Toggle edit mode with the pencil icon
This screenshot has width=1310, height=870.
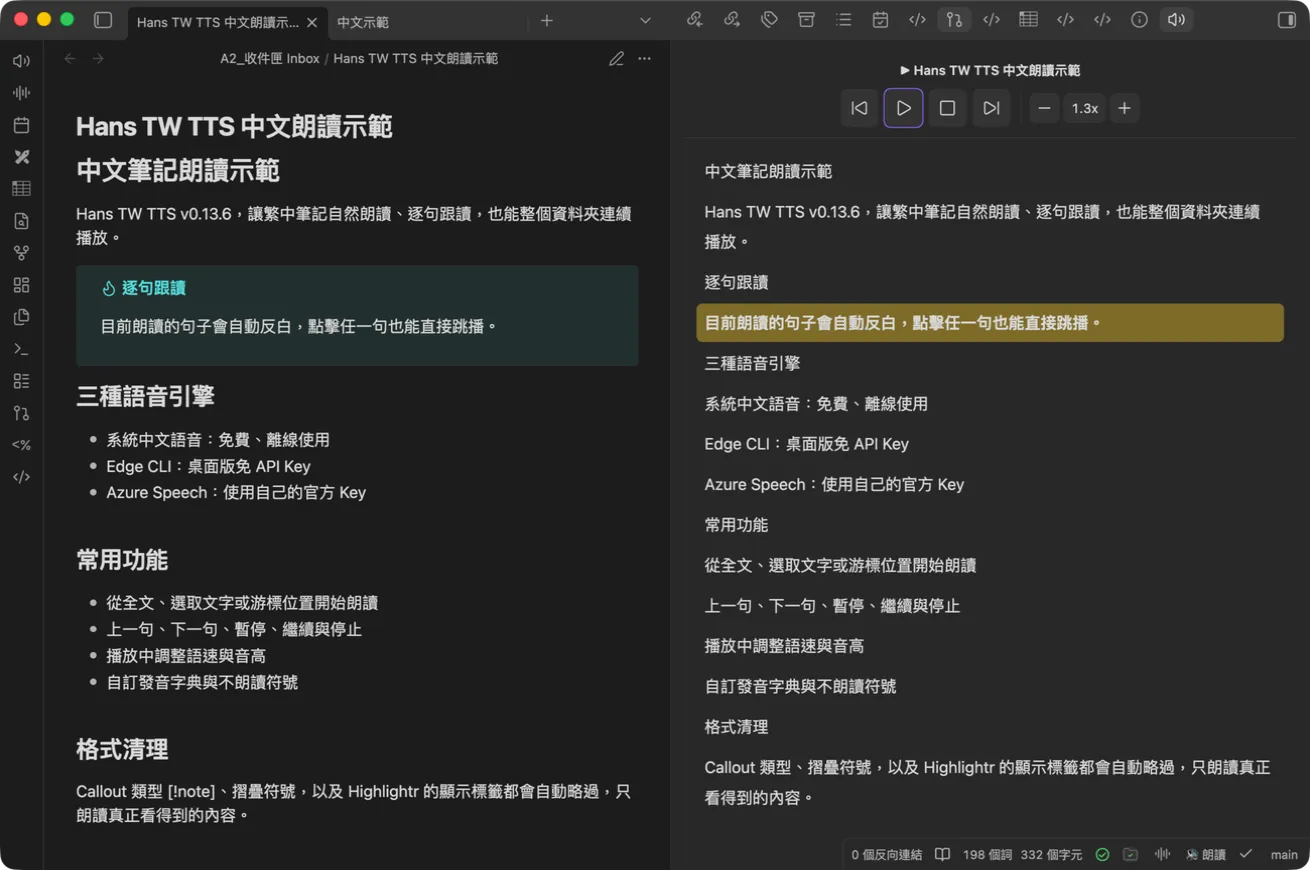(x=616, y=59)
